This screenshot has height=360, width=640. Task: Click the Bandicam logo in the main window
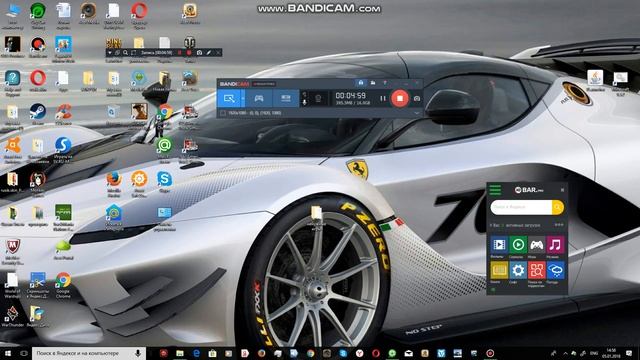(x=234, y=84)
